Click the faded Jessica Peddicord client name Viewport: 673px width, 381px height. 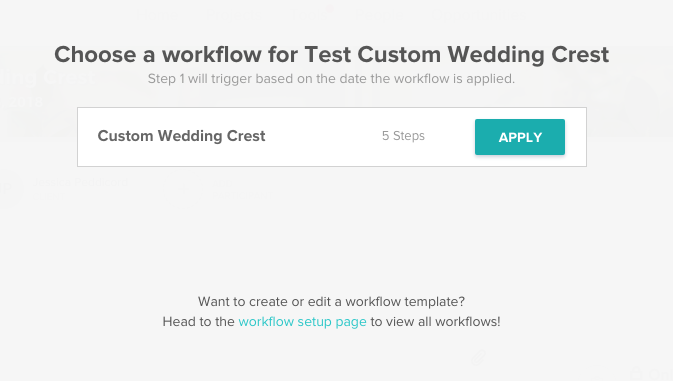click(x=81, y=182)
